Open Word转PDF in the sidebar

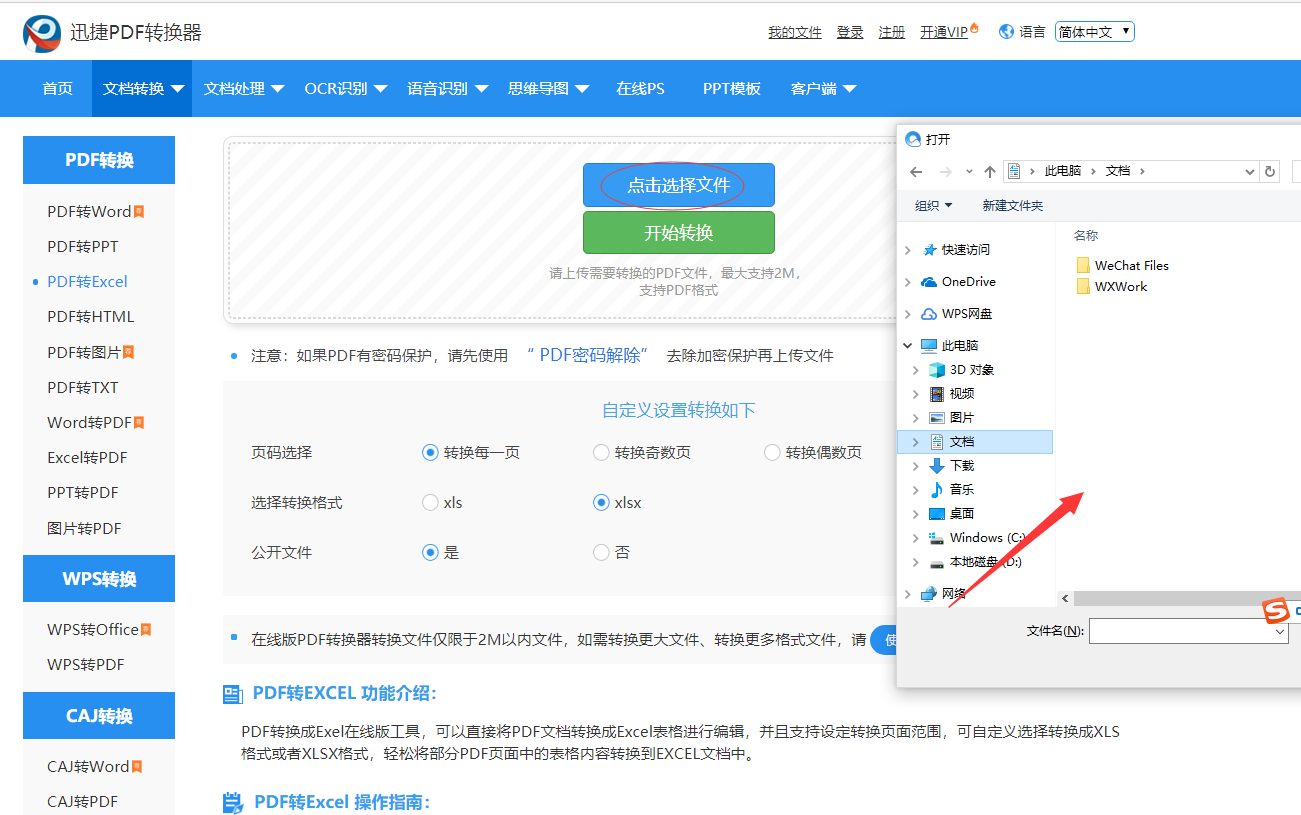(89, 422)
